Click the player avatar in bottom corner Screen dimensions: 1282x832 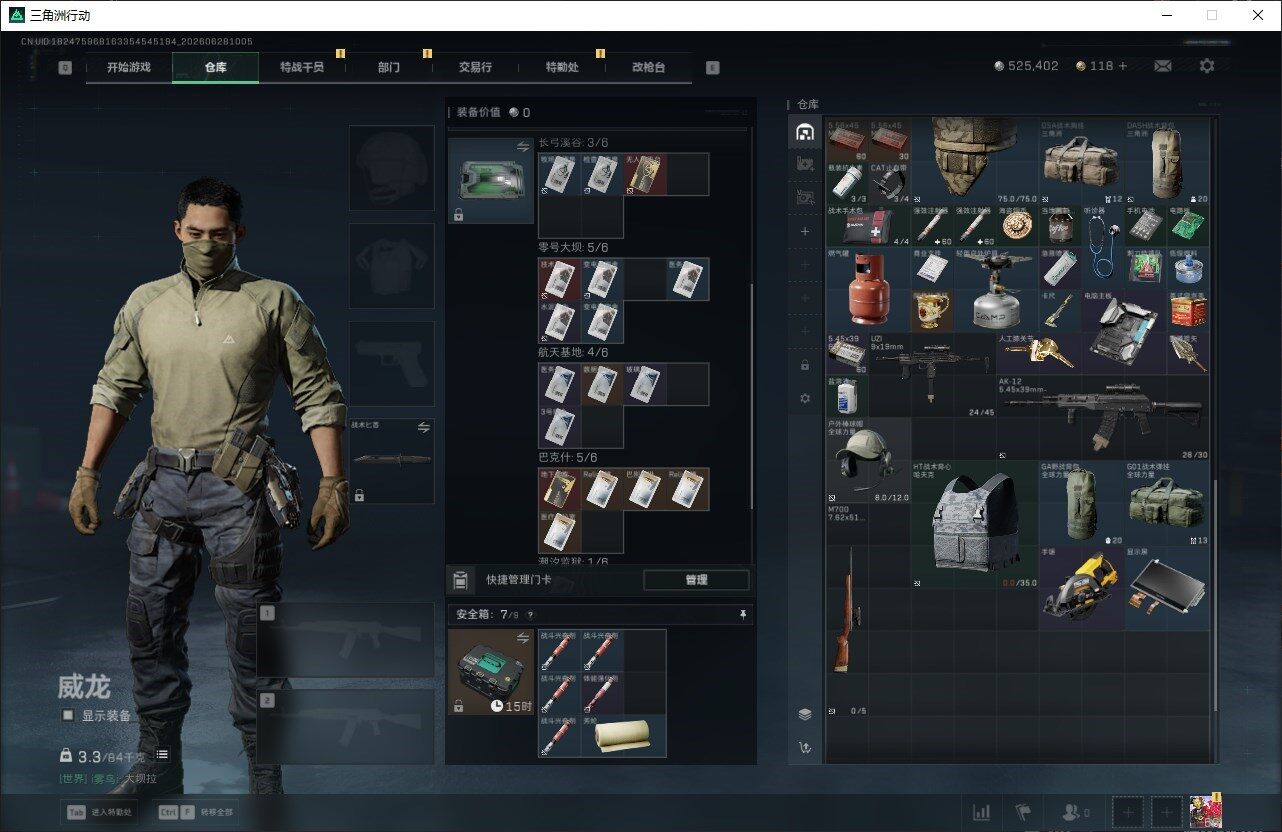(1206, 812)
